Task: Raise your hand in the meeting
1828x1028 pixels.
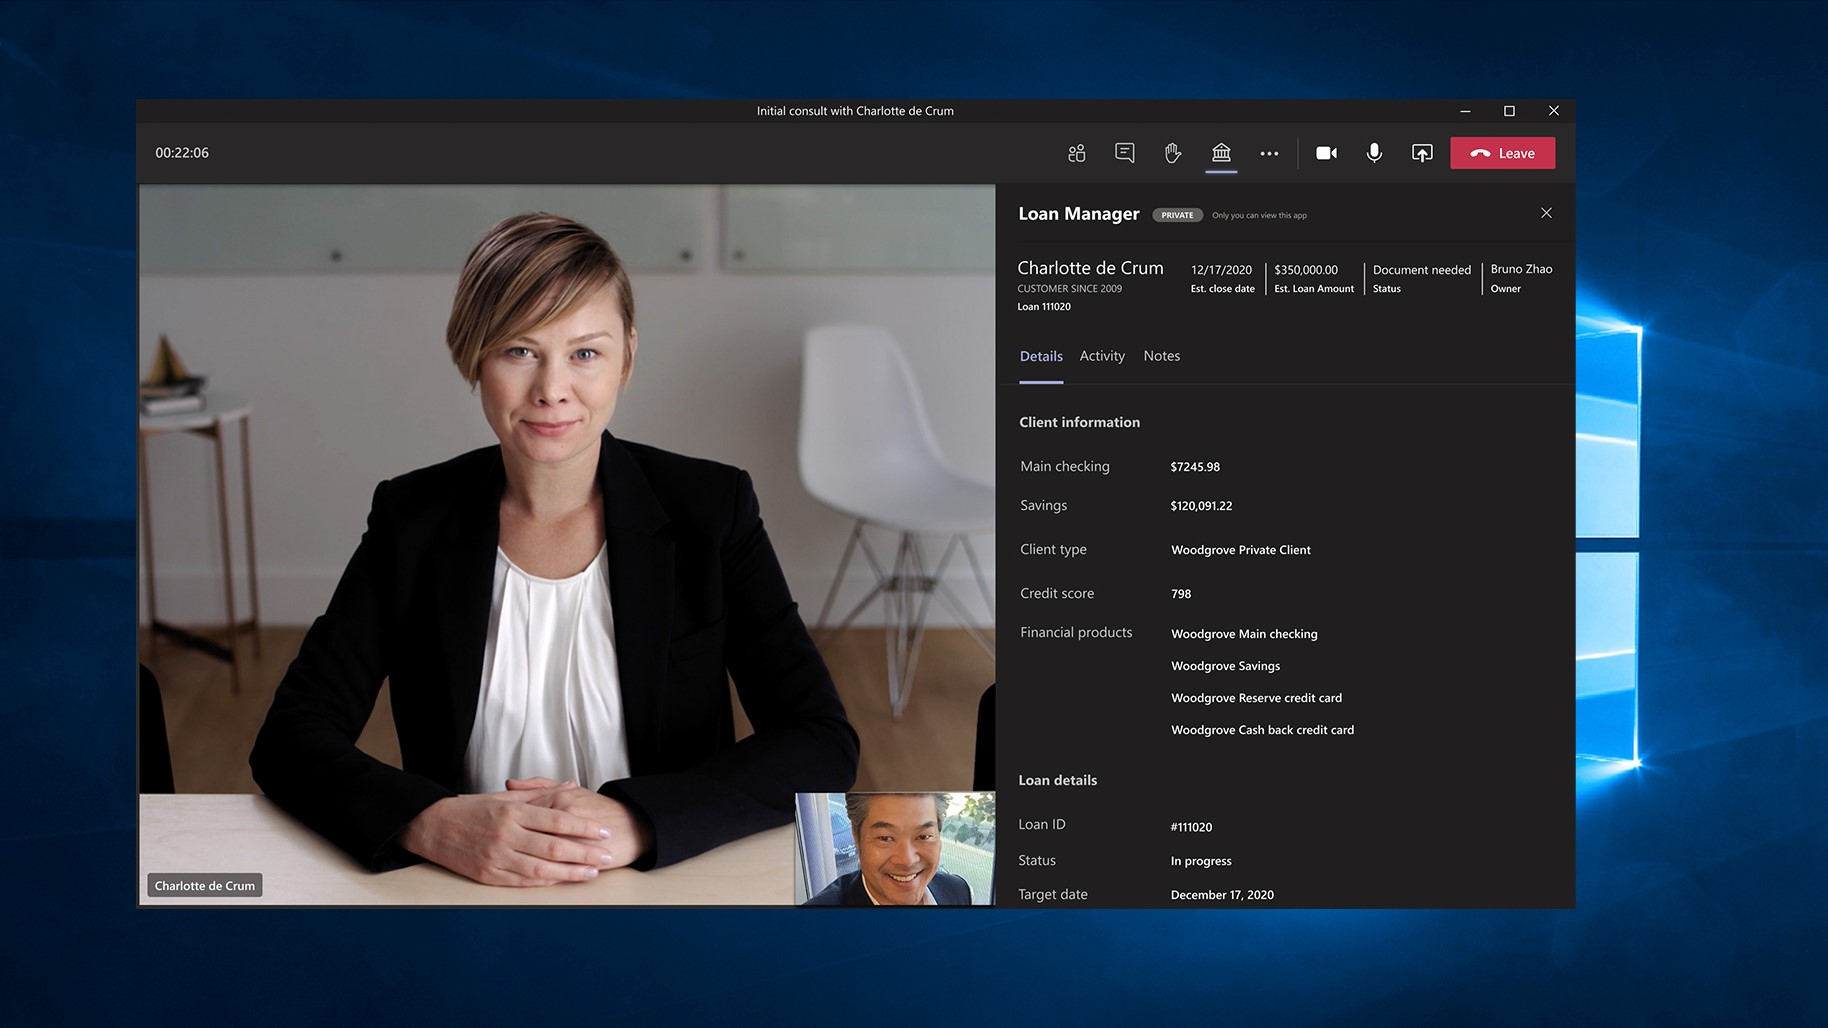Action: pyautogui.click(x=1173, y=153)
